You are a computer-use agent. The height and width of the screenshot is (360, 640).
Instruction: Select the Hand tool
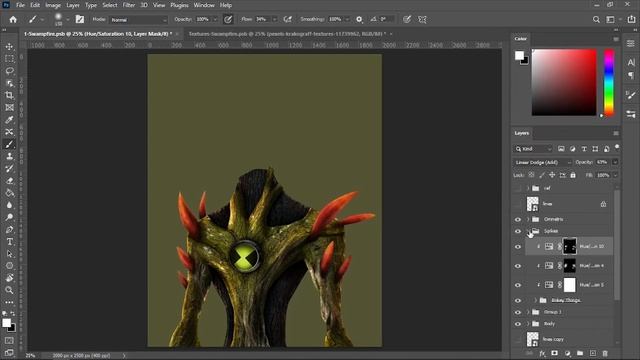(x=9, y=278)
